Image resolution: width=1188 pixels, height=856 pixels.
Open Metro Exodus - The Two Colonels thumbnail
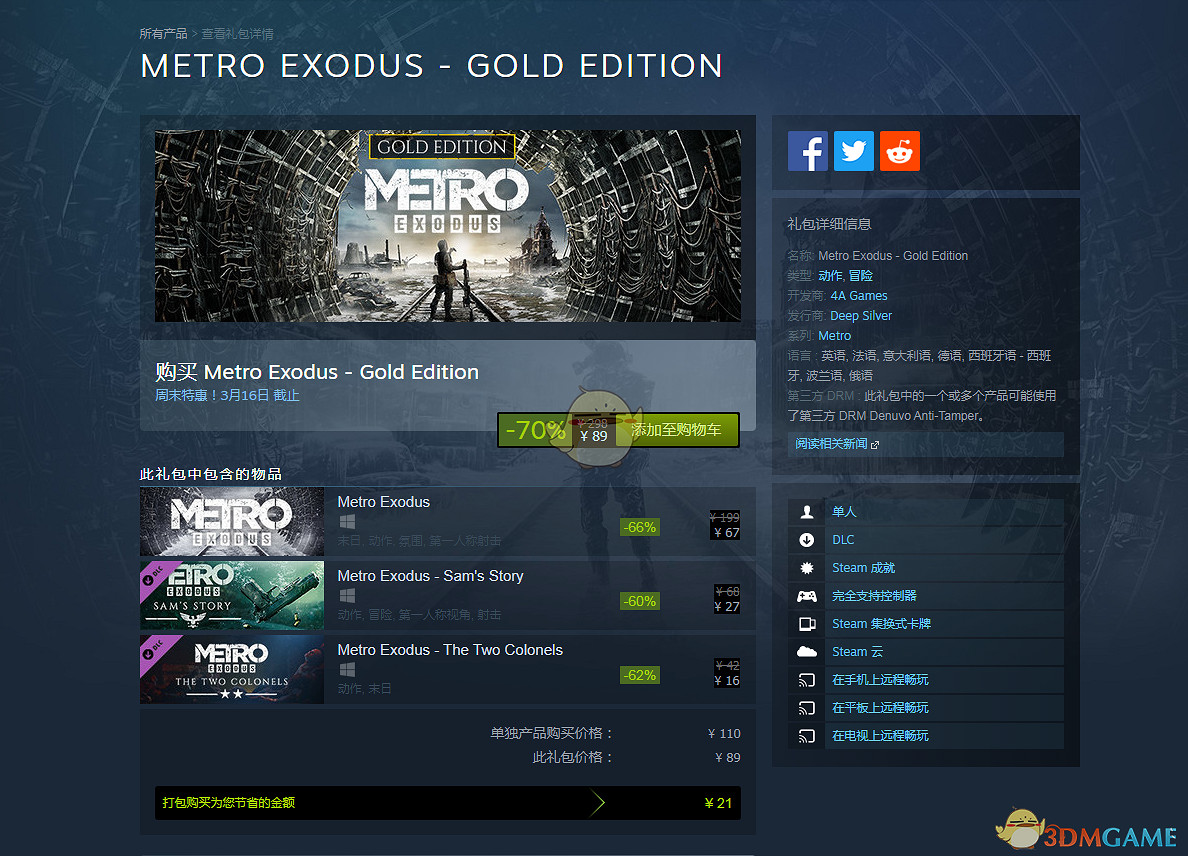click(232, 670)
